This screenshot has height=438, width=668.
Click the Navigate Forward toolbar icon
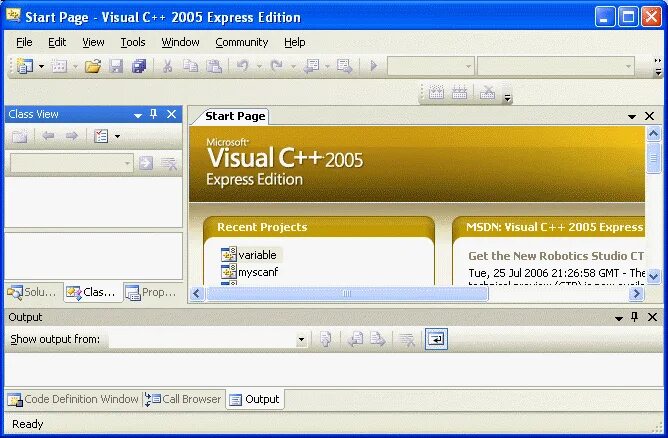(x=344, y=66)
